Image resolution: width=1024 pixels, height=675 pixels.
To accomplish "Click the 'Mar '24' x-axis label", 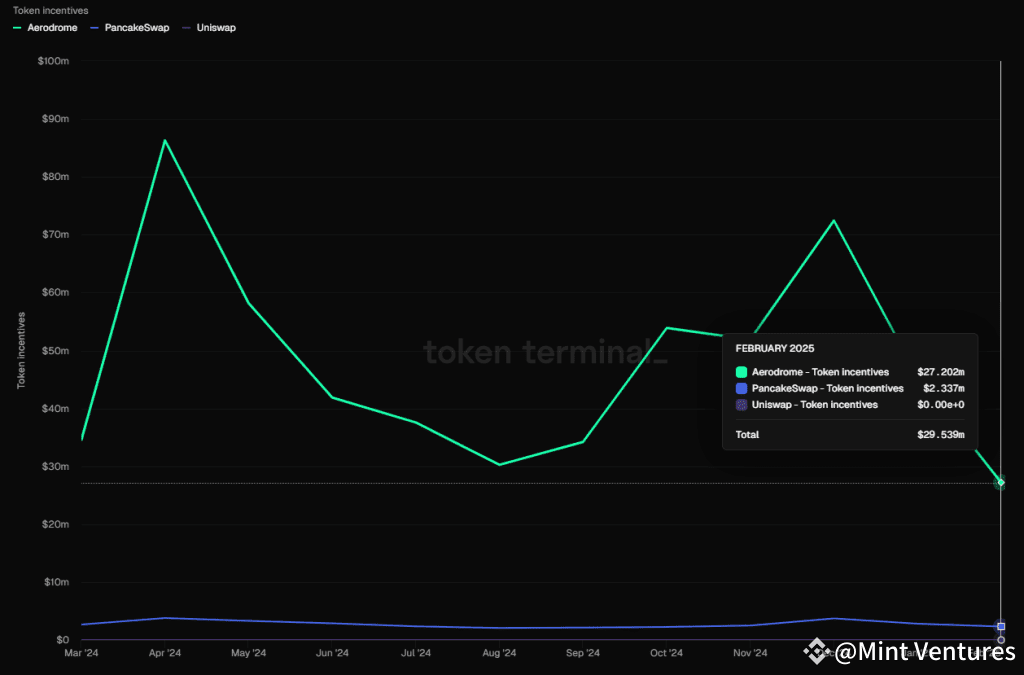I will [82, 653].
